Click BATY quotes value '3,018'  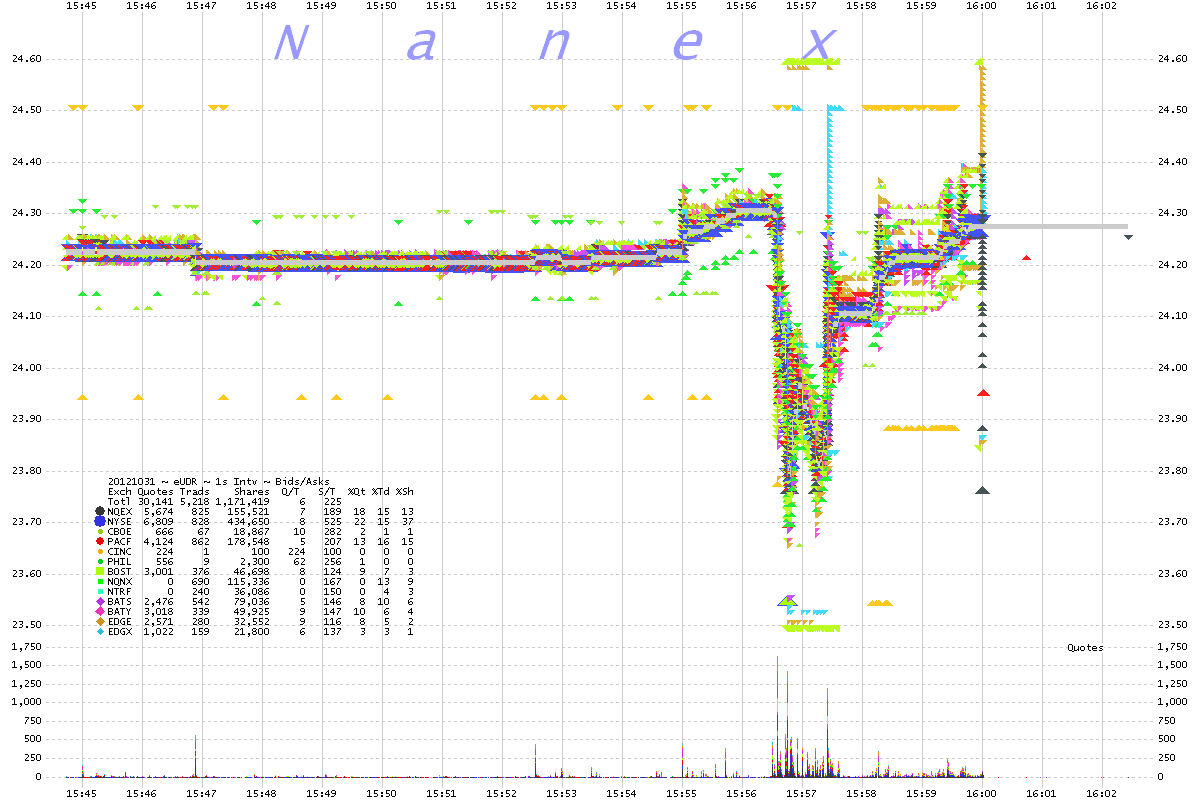click(159, 611)
